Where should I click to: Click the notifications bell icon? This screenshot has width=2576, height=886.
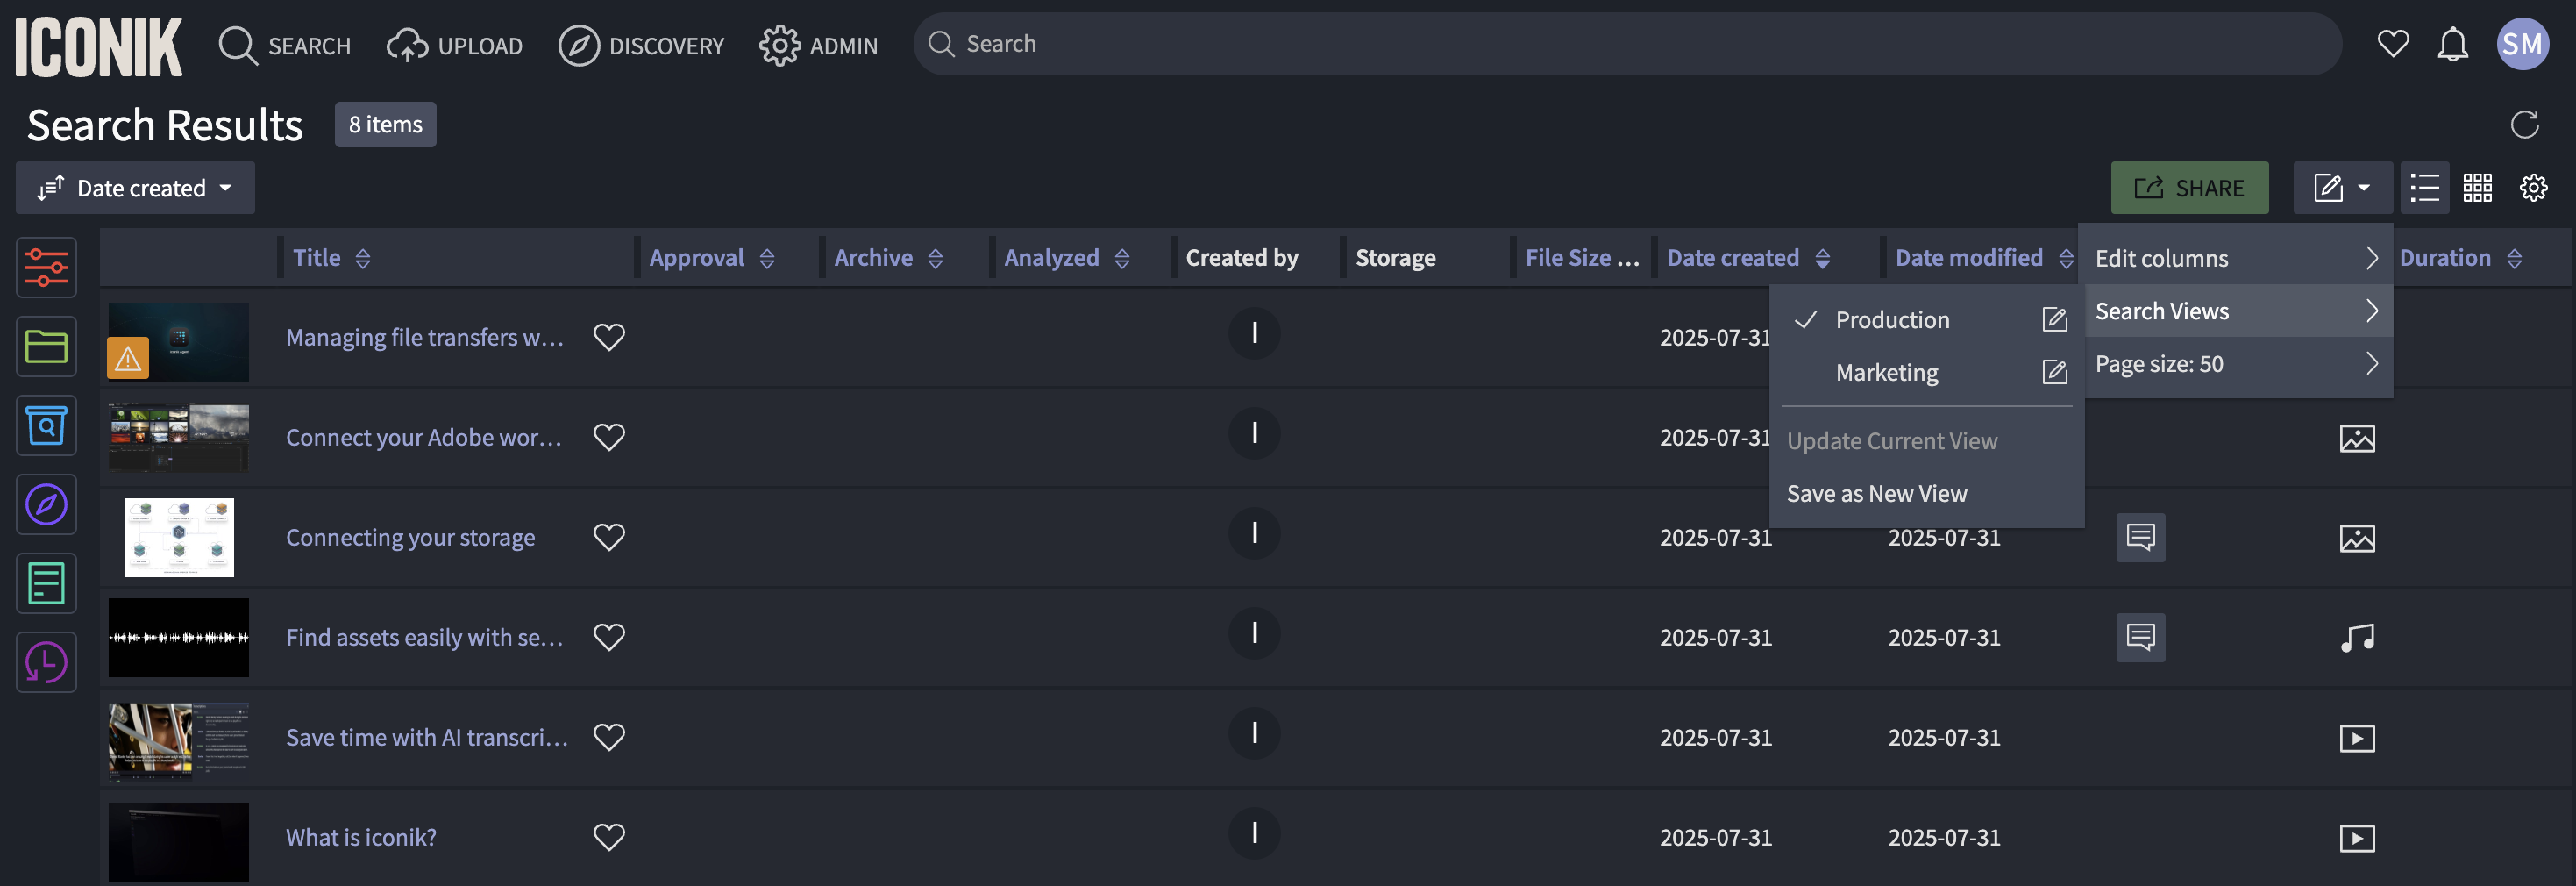tap(2452, 44)
